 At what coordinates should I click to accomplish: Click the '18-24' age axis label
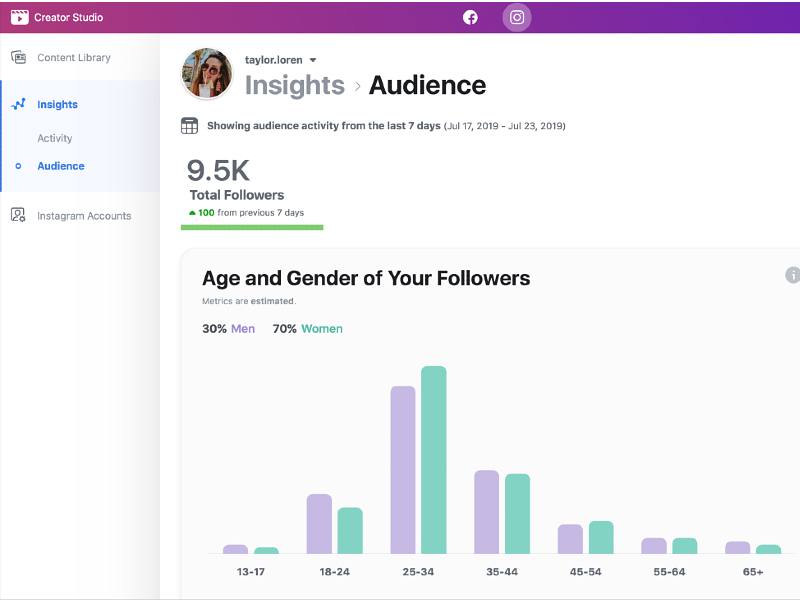(335, 572)
